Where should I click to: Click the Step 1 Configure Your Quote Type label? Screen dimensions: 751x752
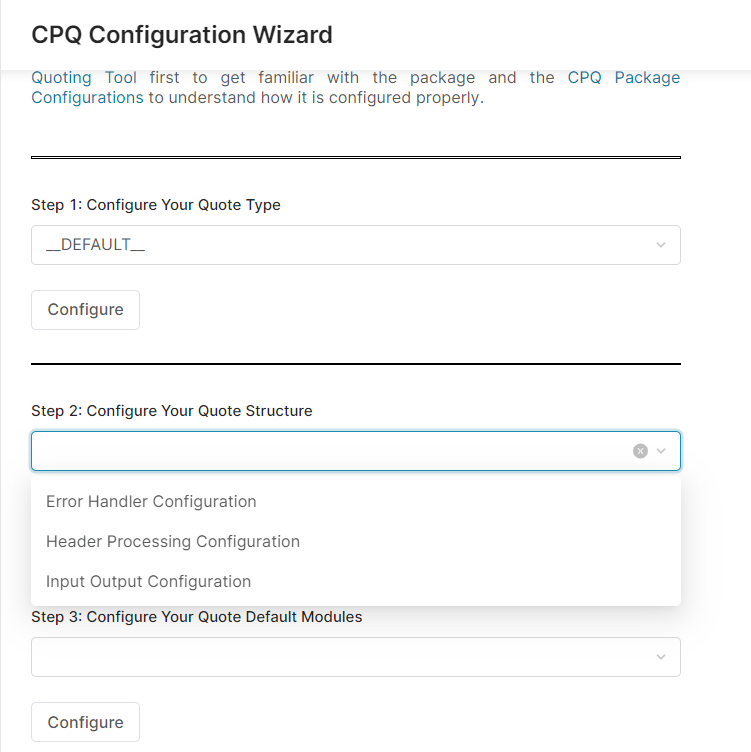pyautogui.click(x=156, y=205)
